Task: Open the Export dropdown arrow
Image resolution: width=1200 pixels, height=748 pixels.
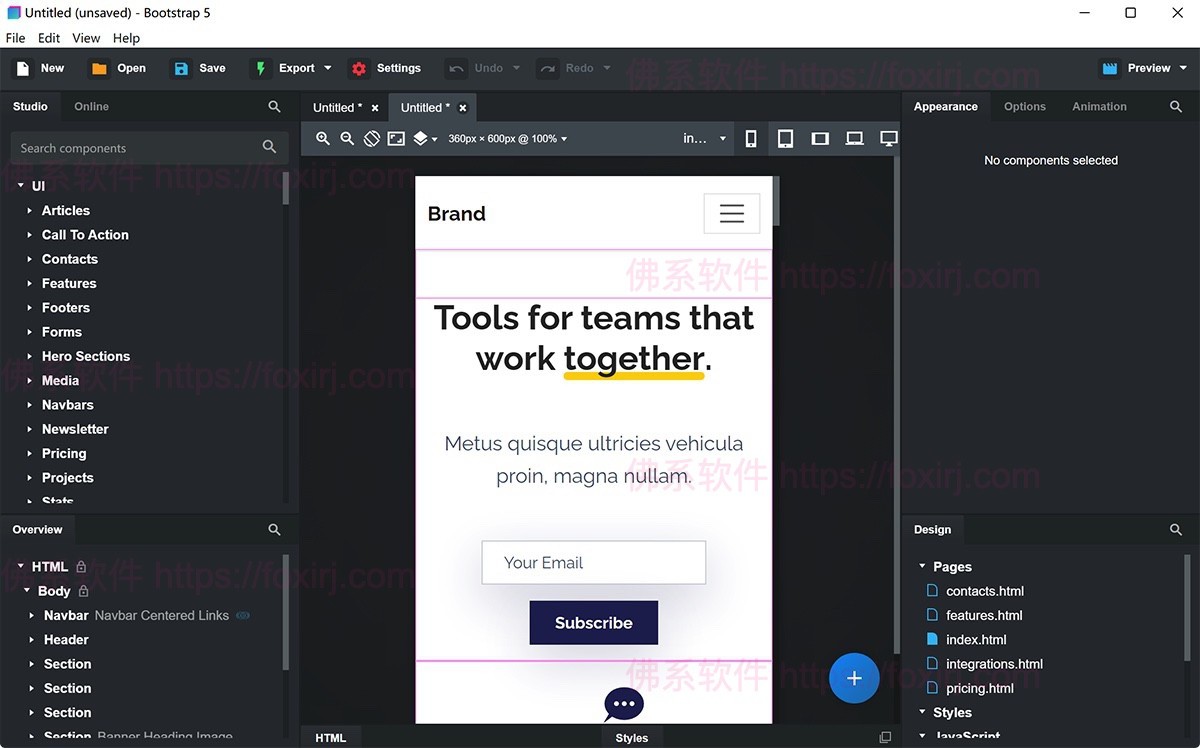Action: point(327,68)
